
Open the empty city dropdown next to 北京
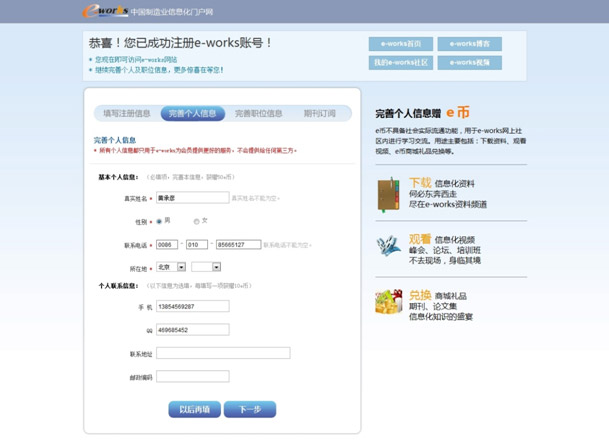click(206, 267)
